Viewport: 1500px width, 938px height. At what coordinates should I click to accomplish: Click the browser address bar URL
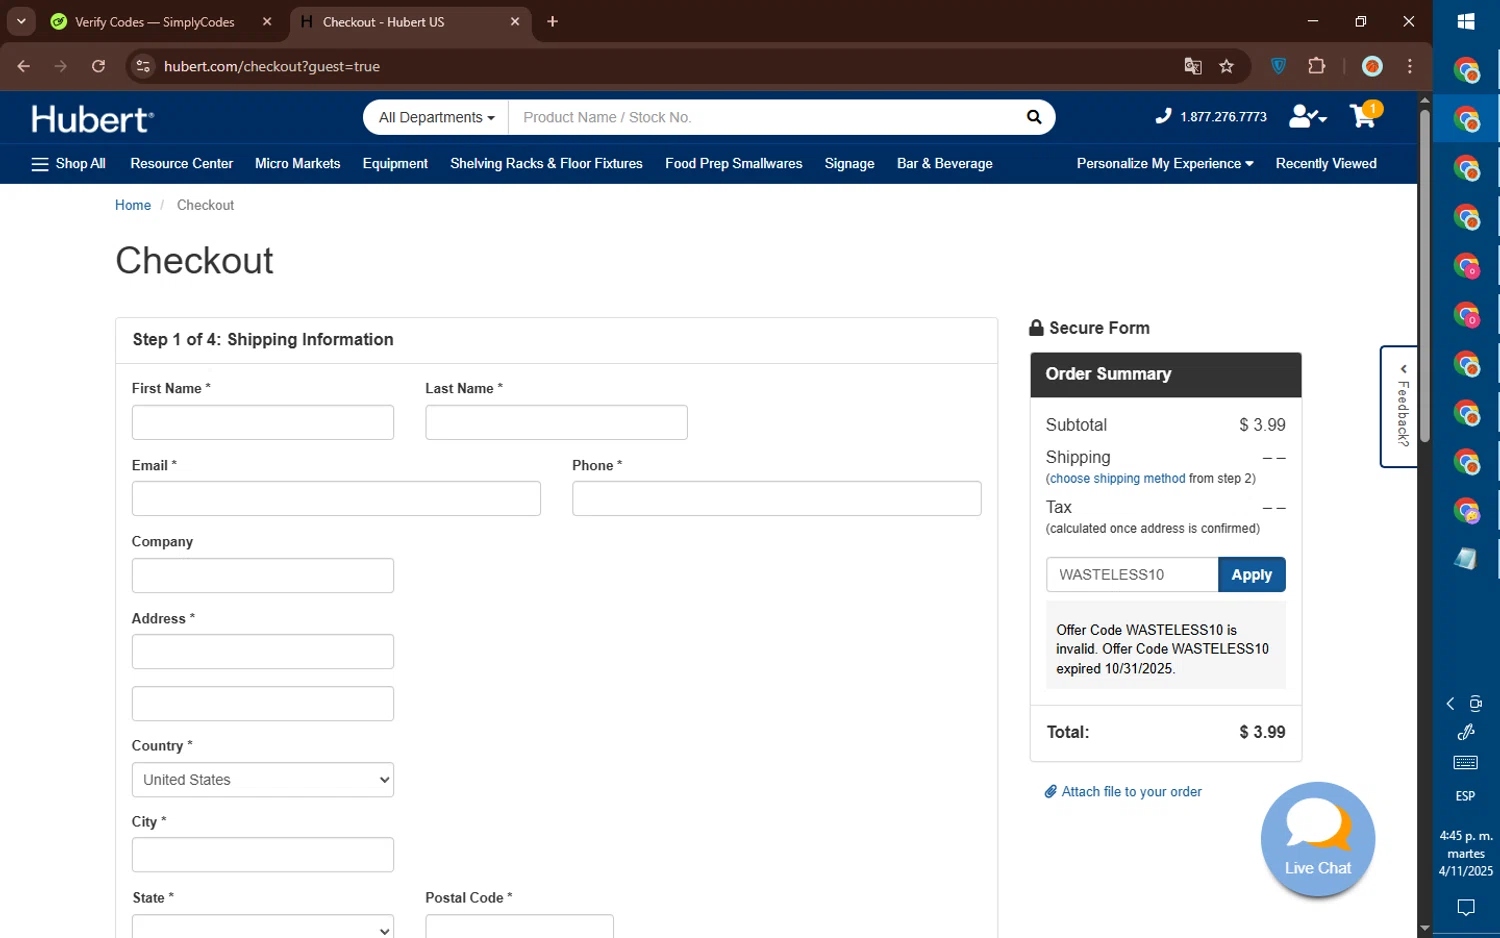pos(272,66)
